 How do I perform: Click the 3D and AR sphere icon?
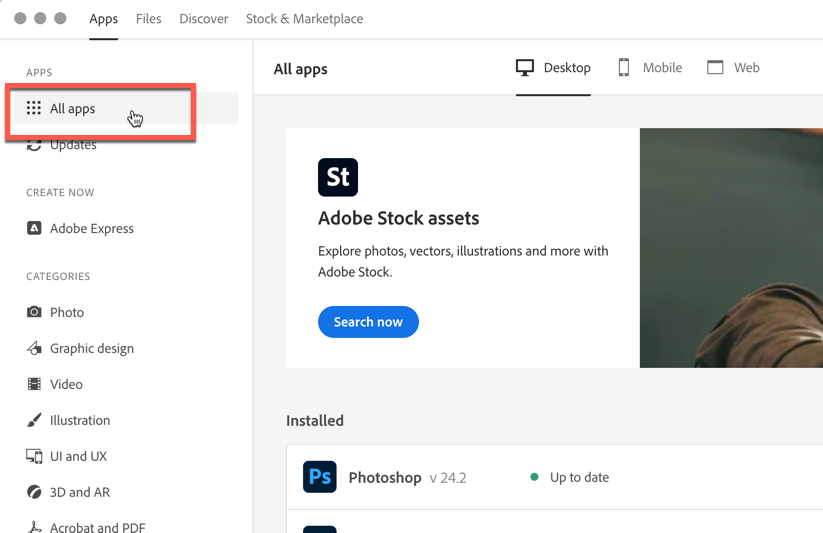pos(34,492)
